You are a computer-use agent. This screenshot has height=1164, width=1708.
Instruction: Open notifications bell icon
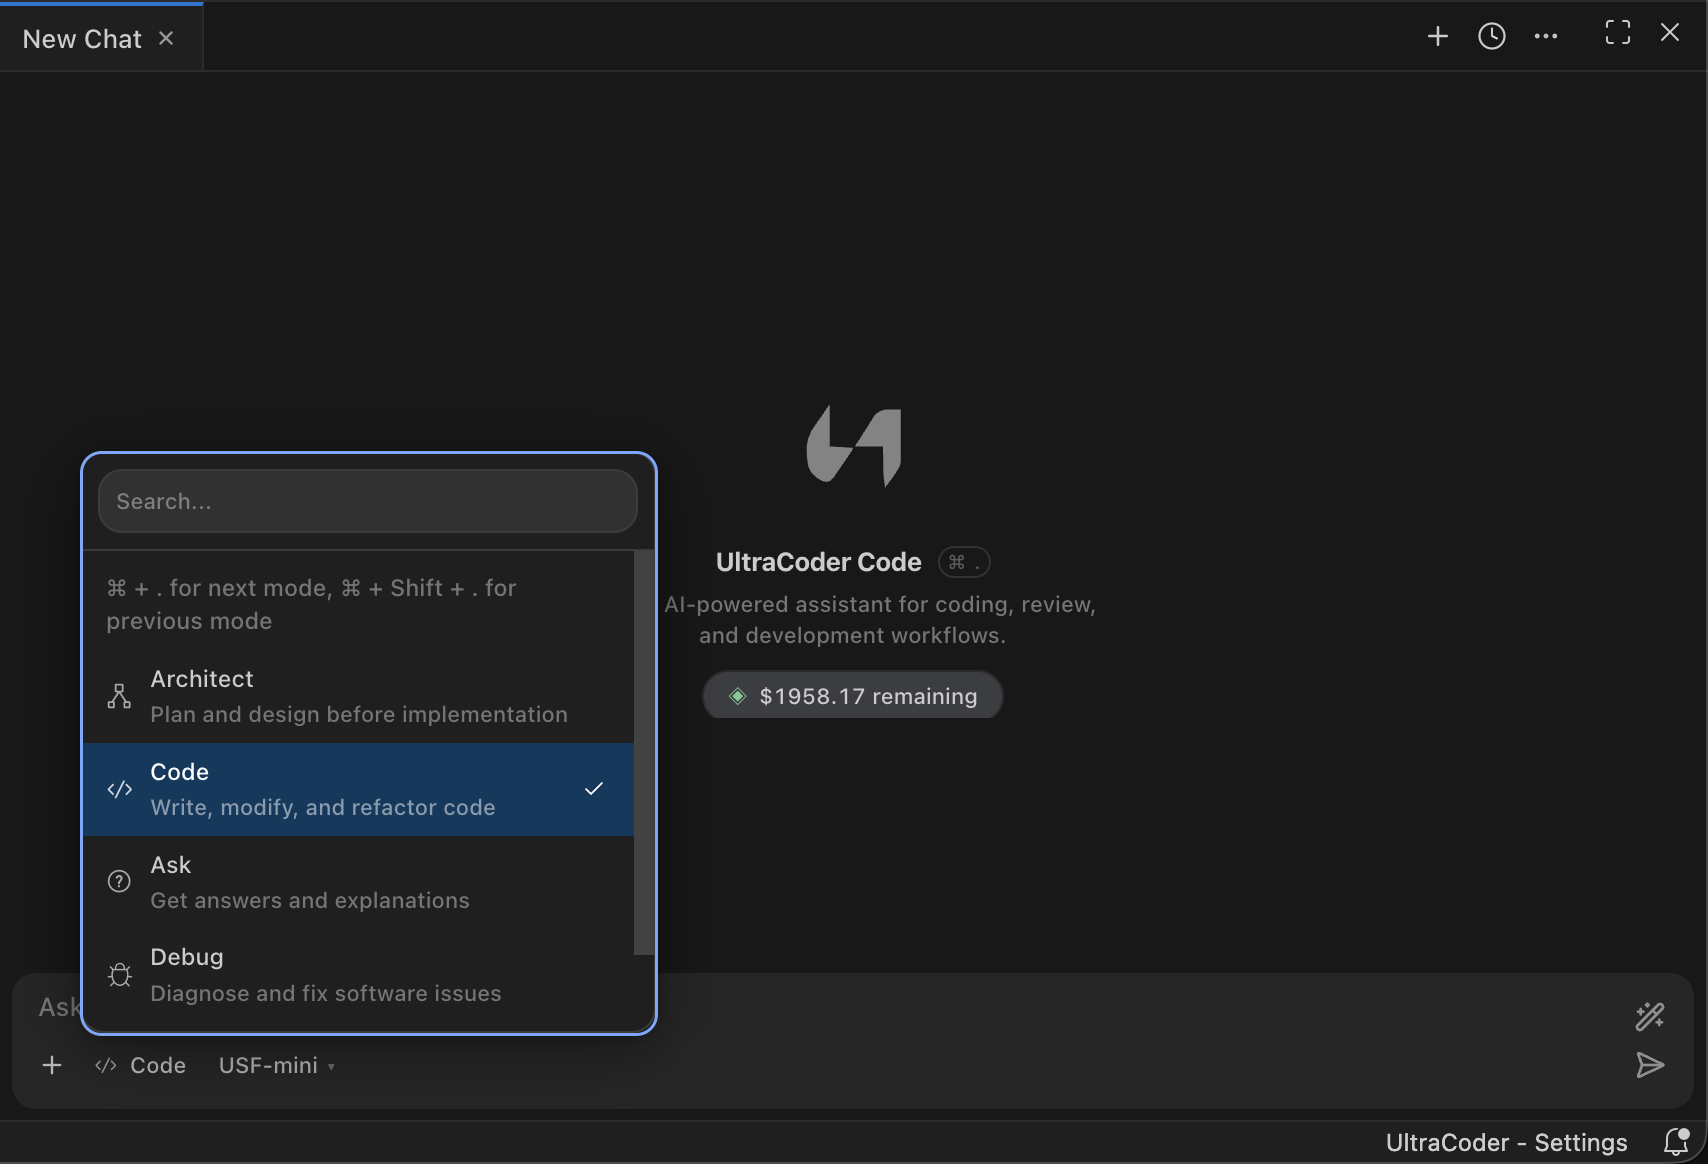pos(1677,1142)
